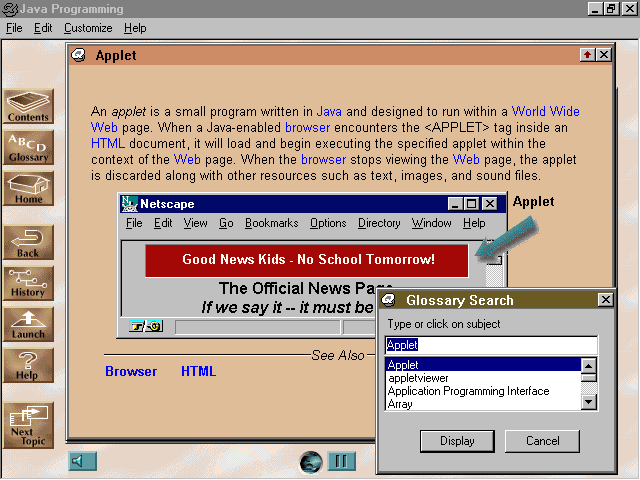Click the Applet window title icon
Image resolution: width=640 pixels, height=480 pixels.
[x=78, y=55]
